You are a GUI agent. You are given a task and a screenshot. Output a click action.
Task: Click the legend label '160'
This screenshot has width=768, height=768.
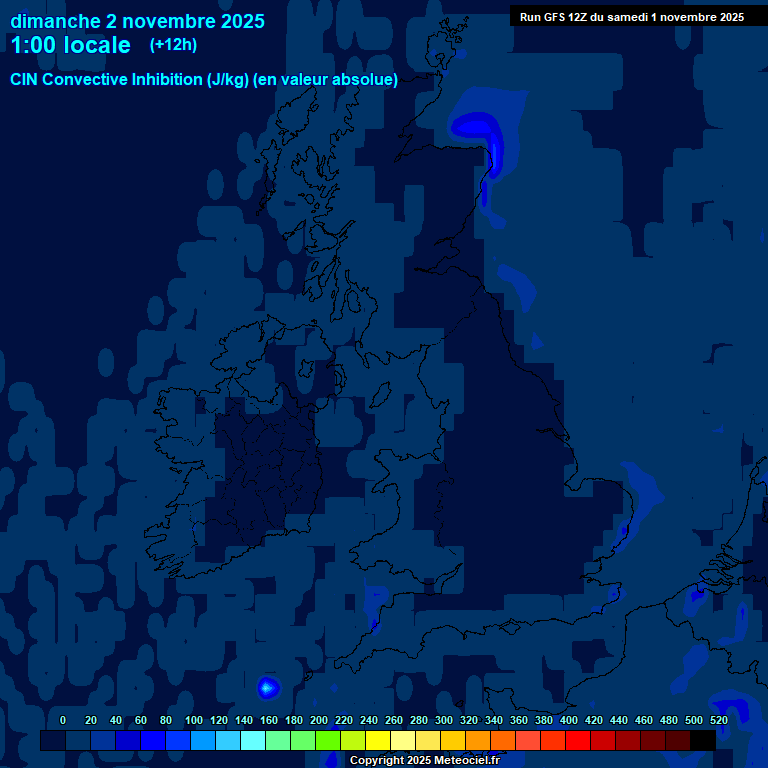269,720
